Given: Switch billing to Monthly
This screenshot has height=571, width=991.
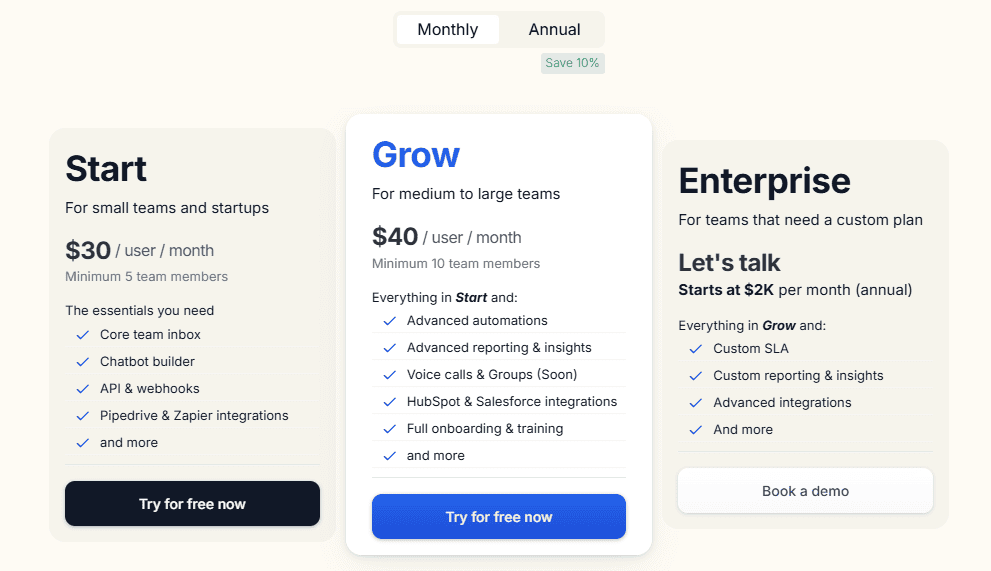Looking at the screenshot, I should pyautogui.click(x=447, y=29).
